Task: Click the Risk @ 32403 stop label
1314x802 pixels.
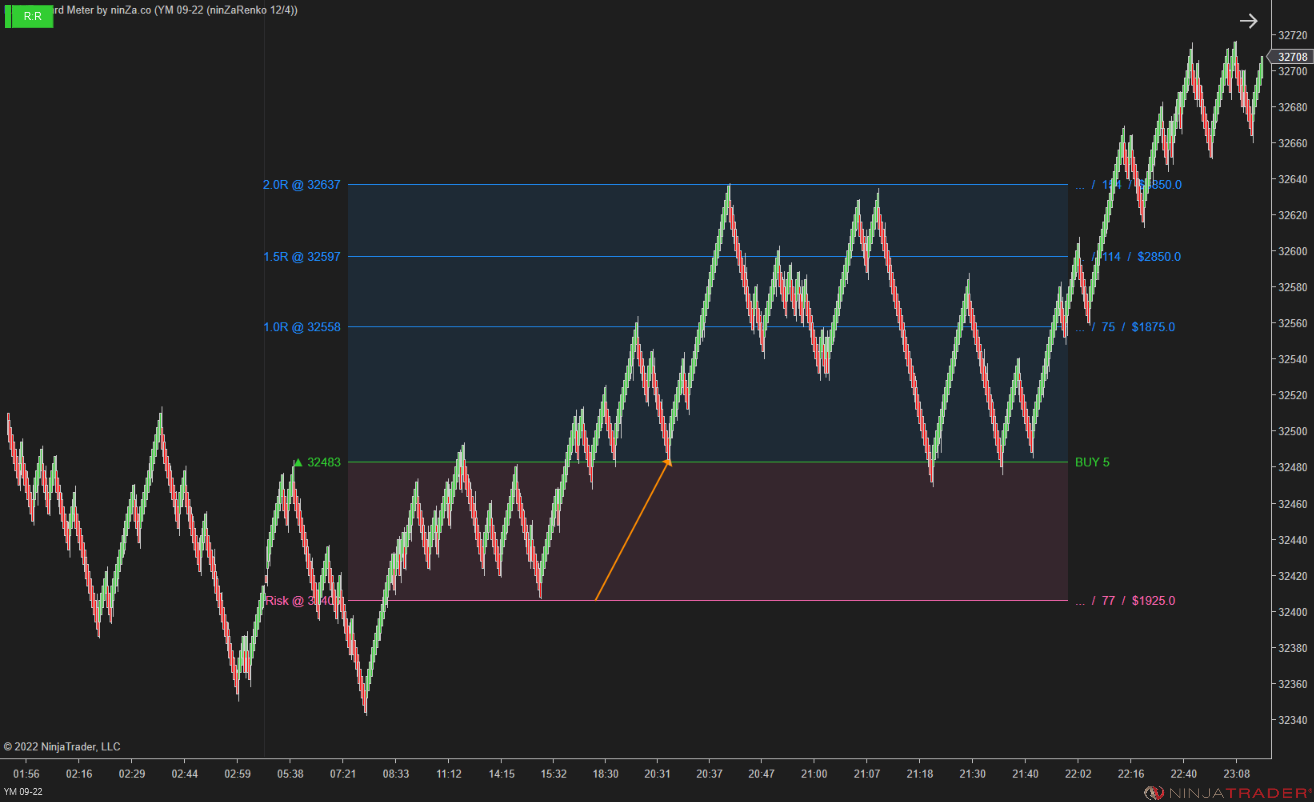Action: click(x=299, y=600)
